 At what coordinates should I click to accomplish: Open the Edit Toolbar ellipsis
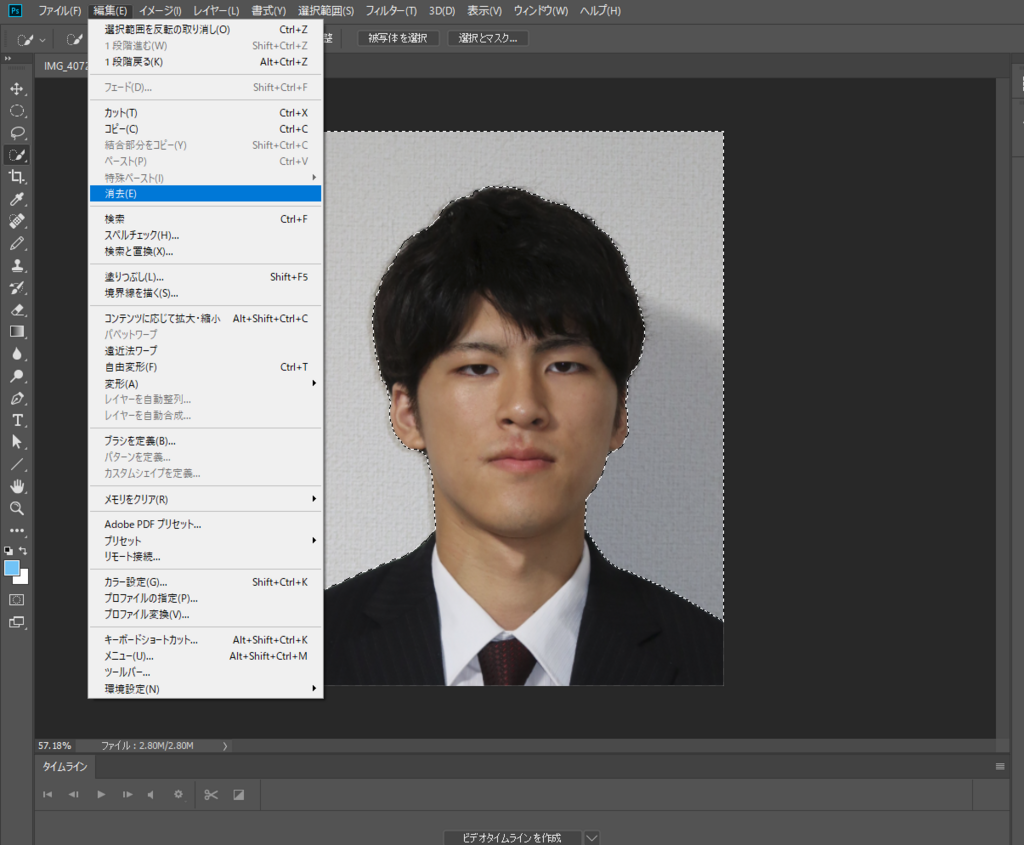pyautogui.click(x=17, y=531)
